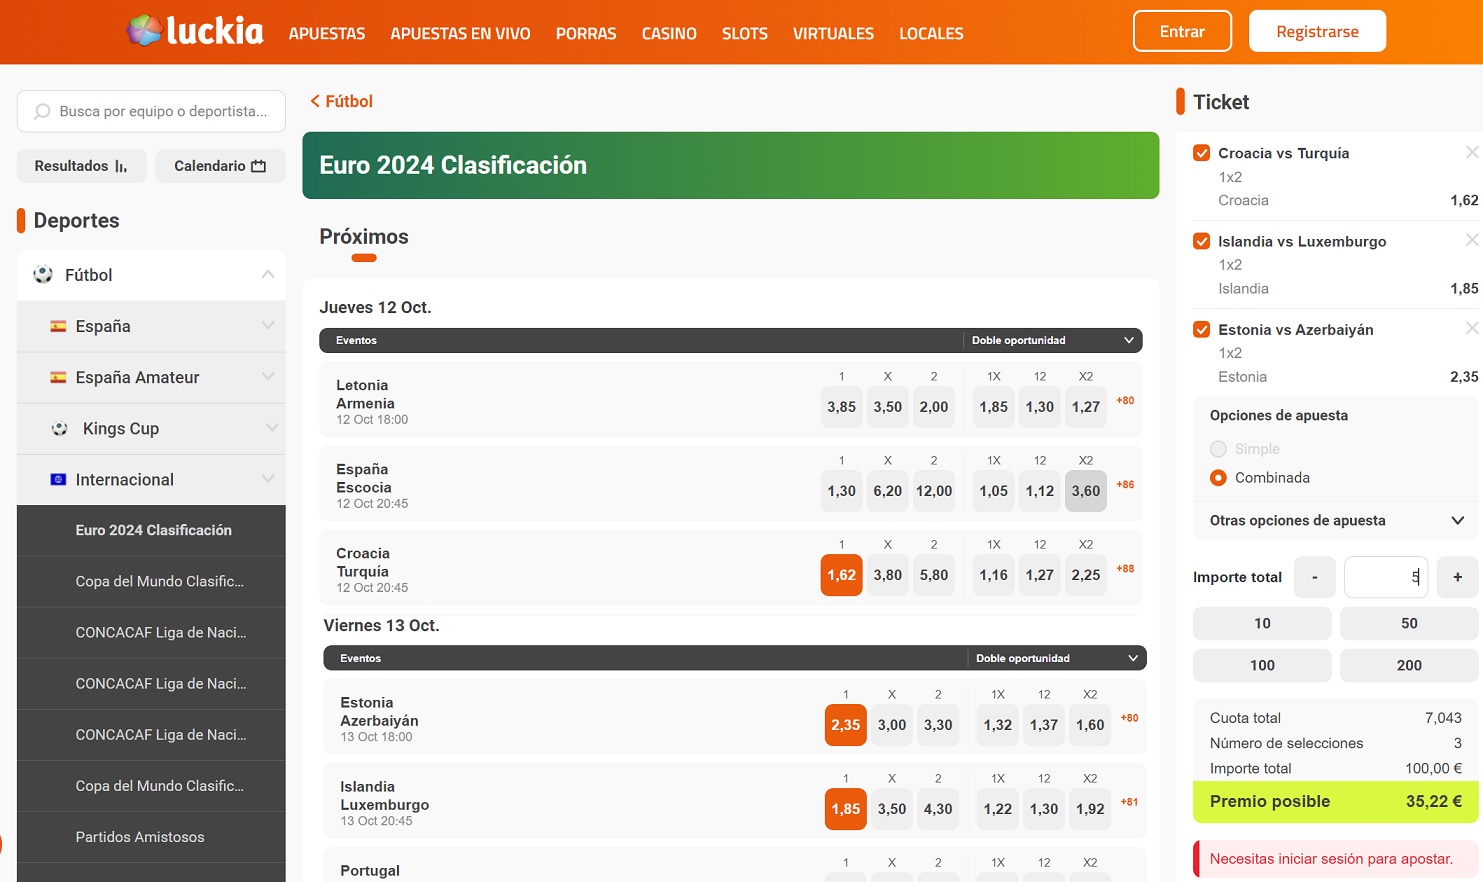
Task: Go to PORRAS section
Action: click(586, 33)
